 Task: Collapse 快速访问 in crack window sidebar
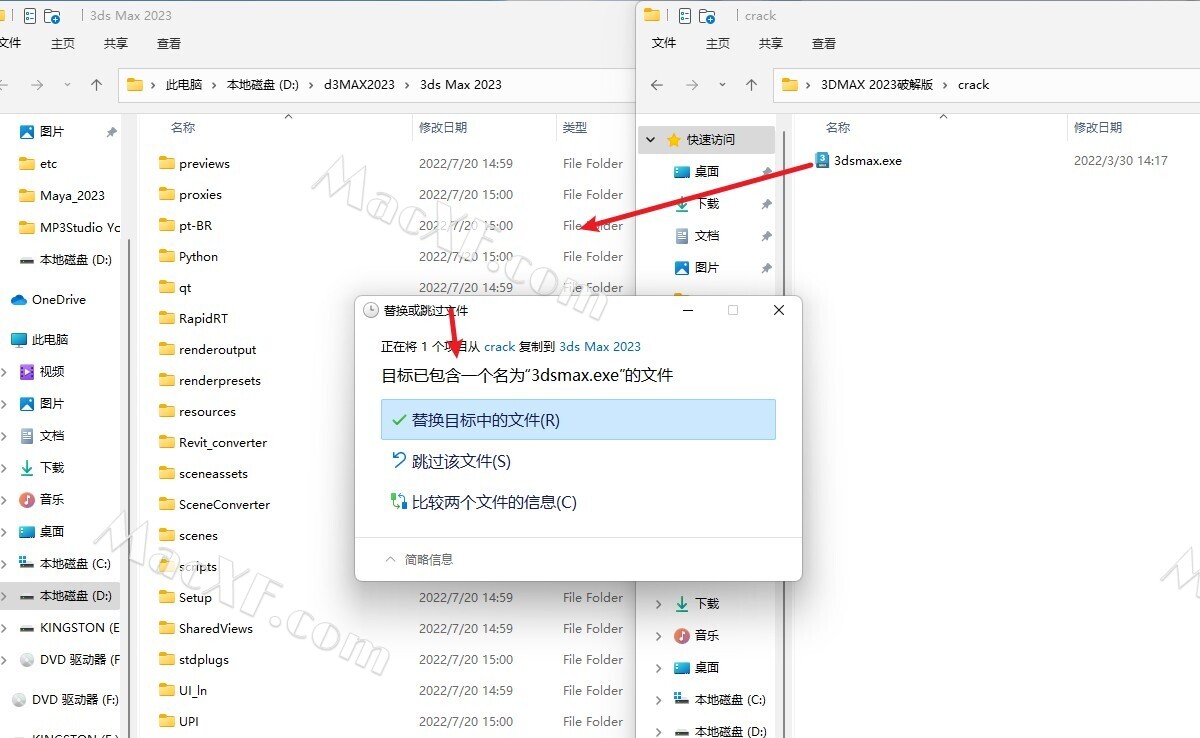pyautogui.click(x=651, y=140)
